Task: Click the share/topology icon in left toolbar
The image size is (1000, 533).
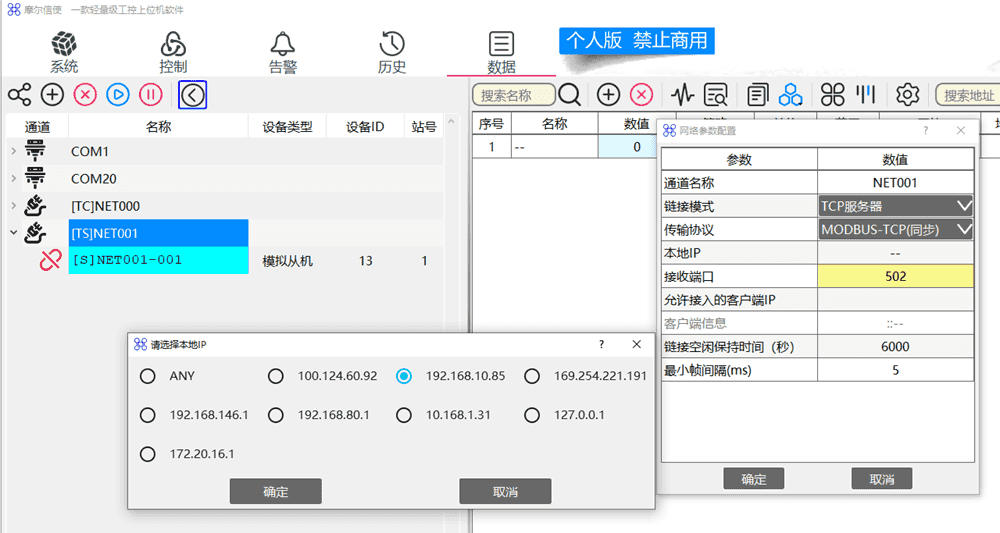Action: pos(19,95)
